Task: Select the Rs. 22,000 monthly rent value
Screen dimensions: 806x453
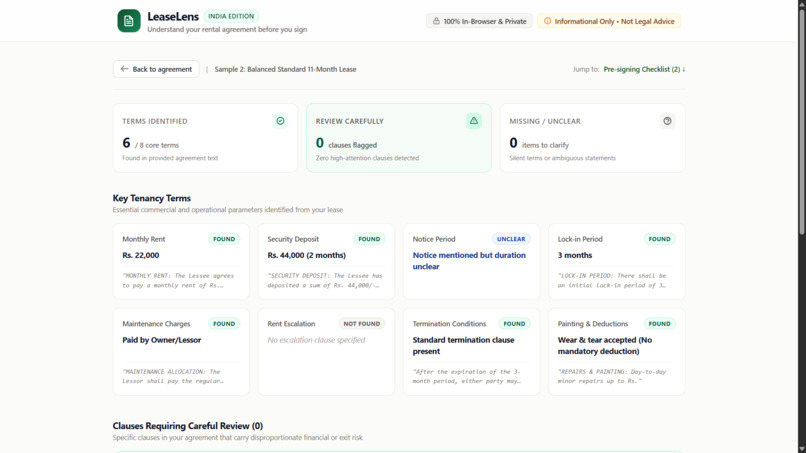Action: [141, 255]
